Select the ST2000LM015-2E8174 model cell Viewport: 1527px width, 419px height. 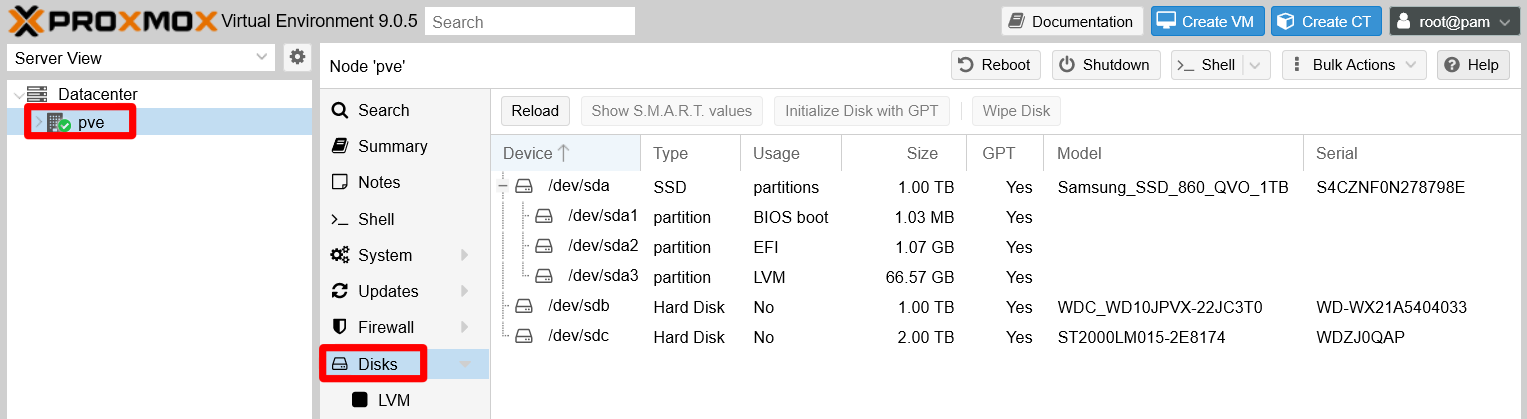coord(1141,337)
